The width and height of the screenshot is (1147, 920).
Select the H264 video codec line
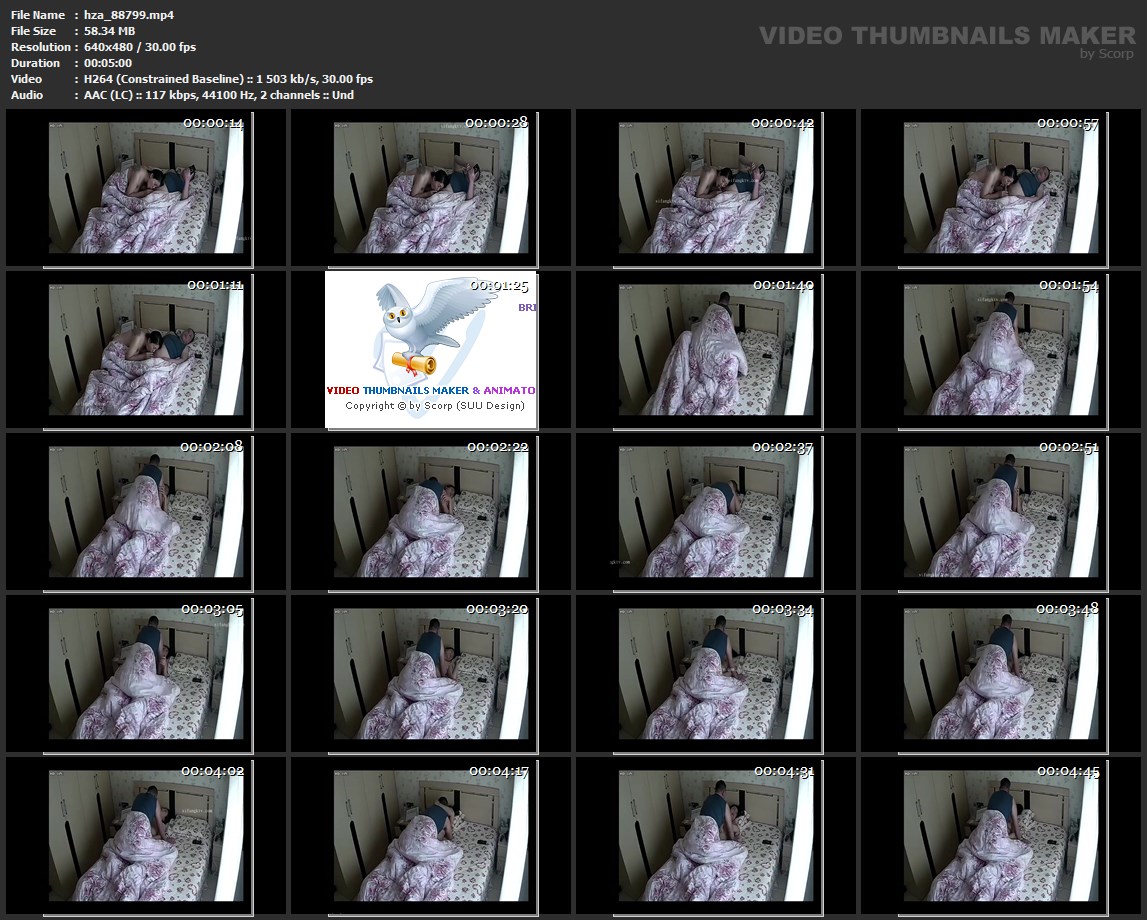point(228,79)
